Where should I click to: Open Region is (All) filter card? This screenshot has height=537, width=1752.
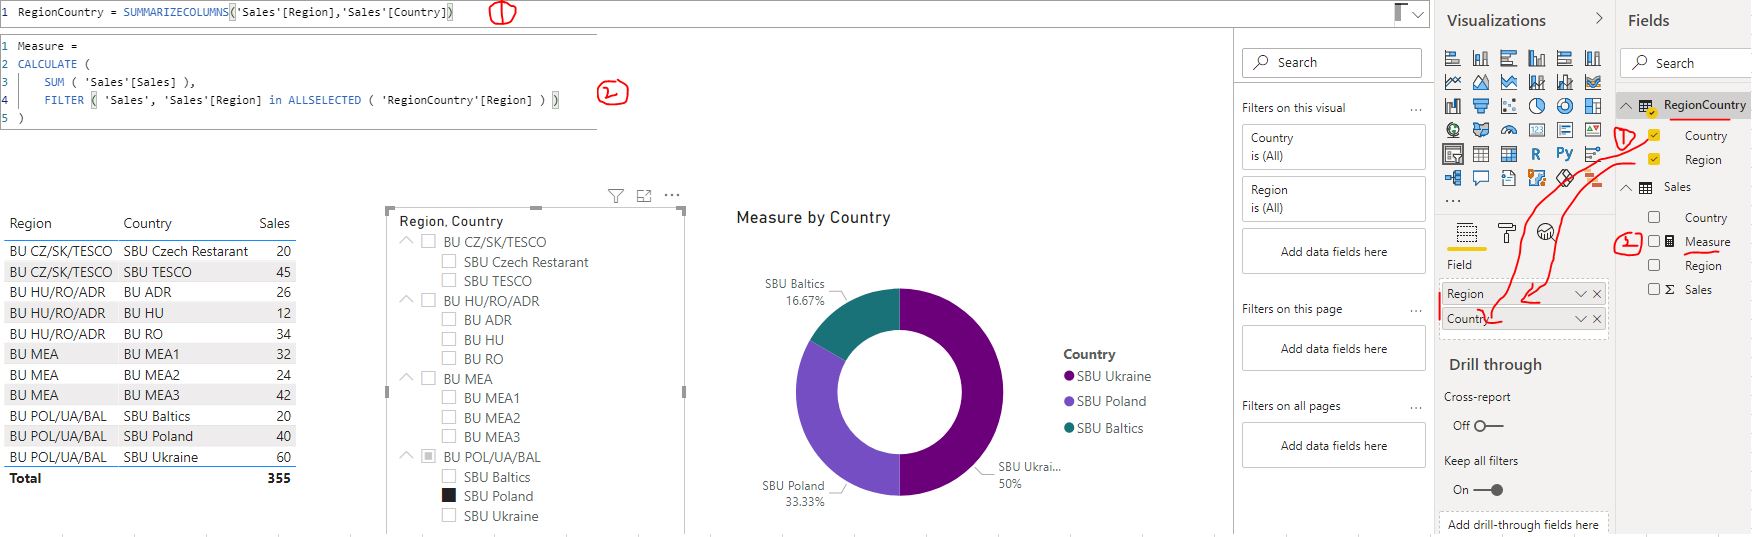[x=1333, y=199]
